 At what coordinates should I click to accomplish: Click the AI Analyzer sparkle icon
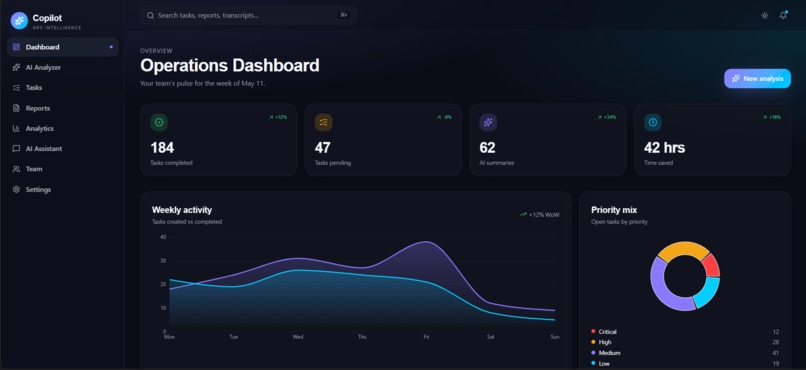(16, 67)
